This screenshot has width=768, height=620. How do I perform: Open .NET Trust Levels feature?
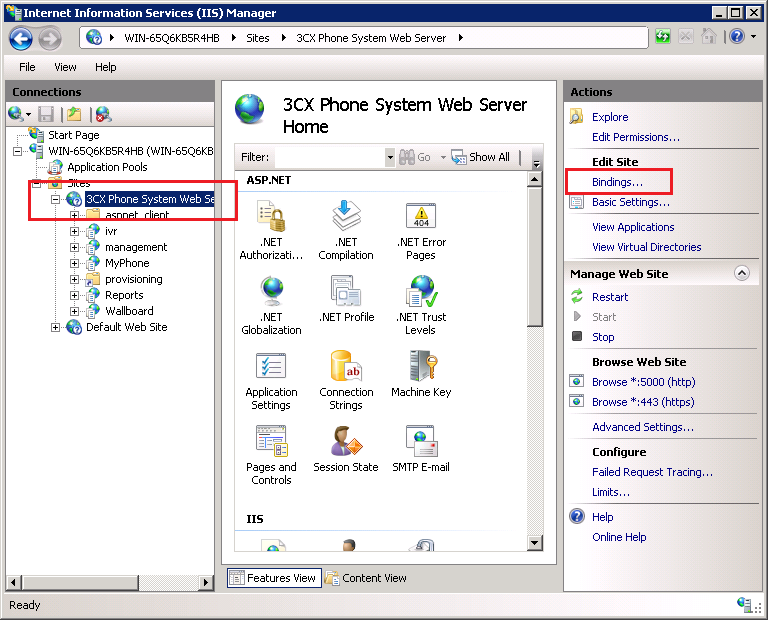[421, 305]
